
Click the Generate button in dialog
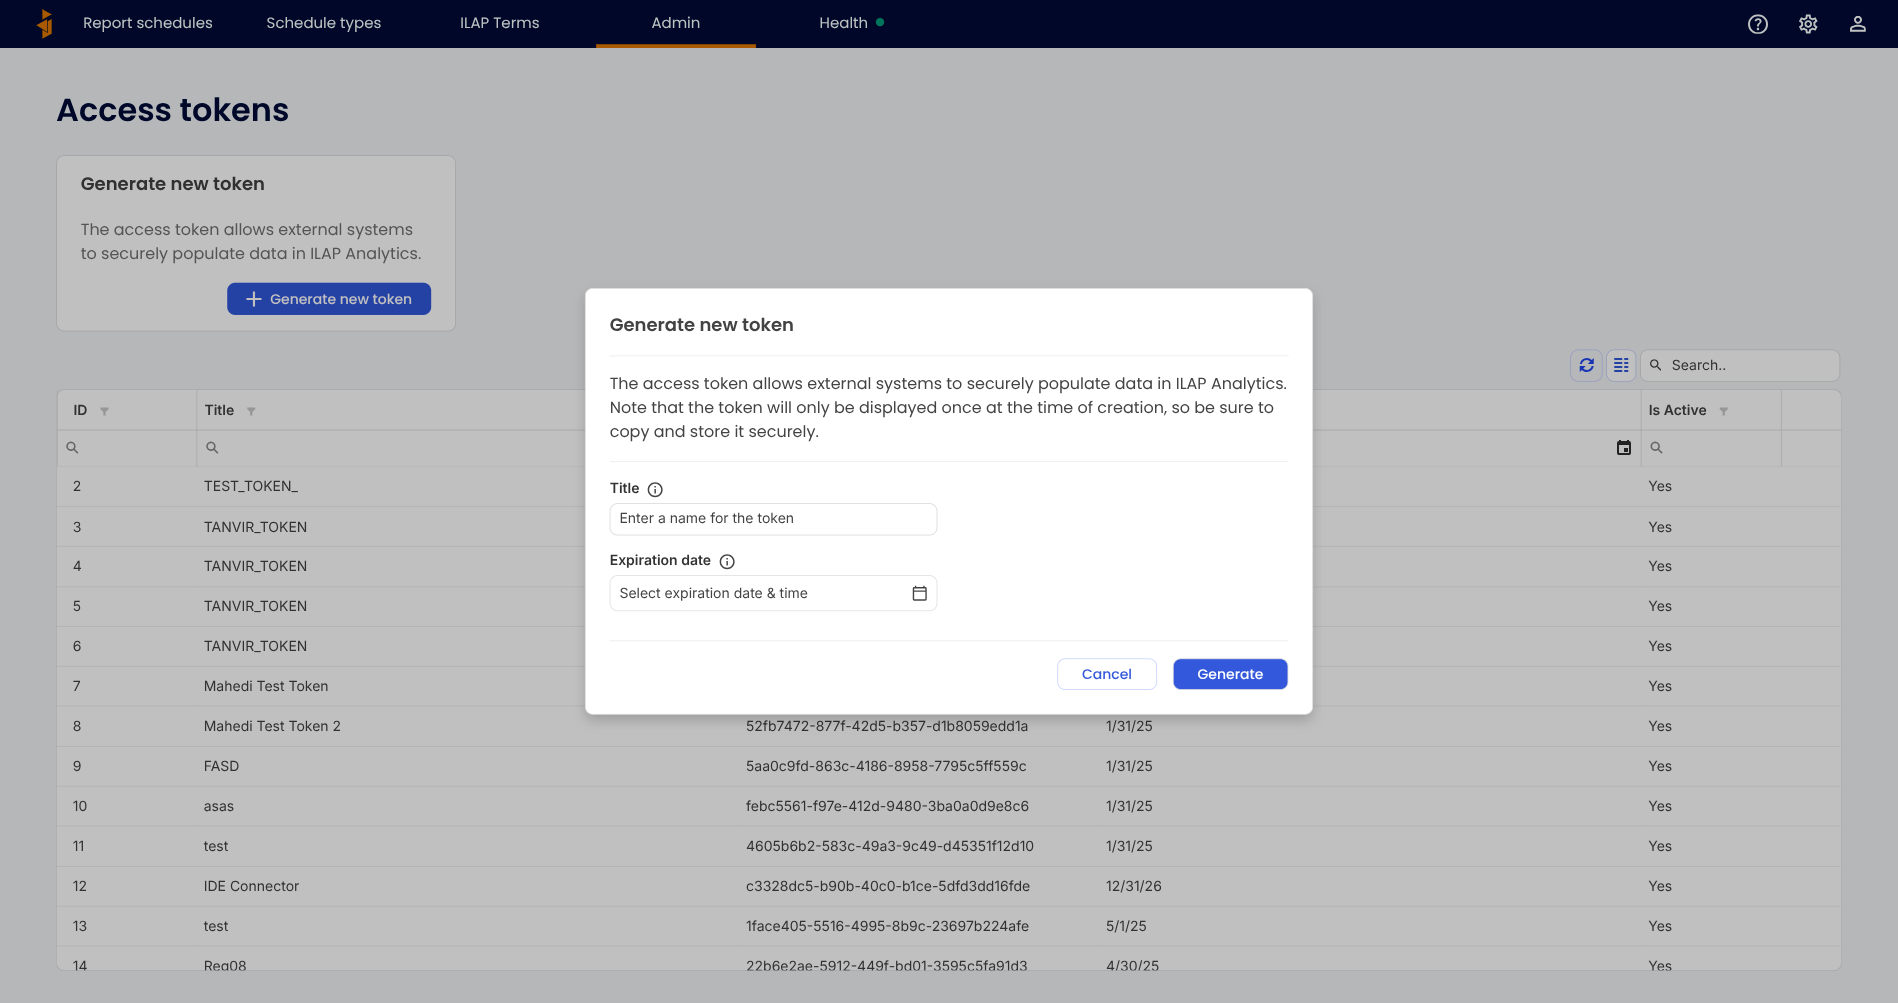point(1230,674)
